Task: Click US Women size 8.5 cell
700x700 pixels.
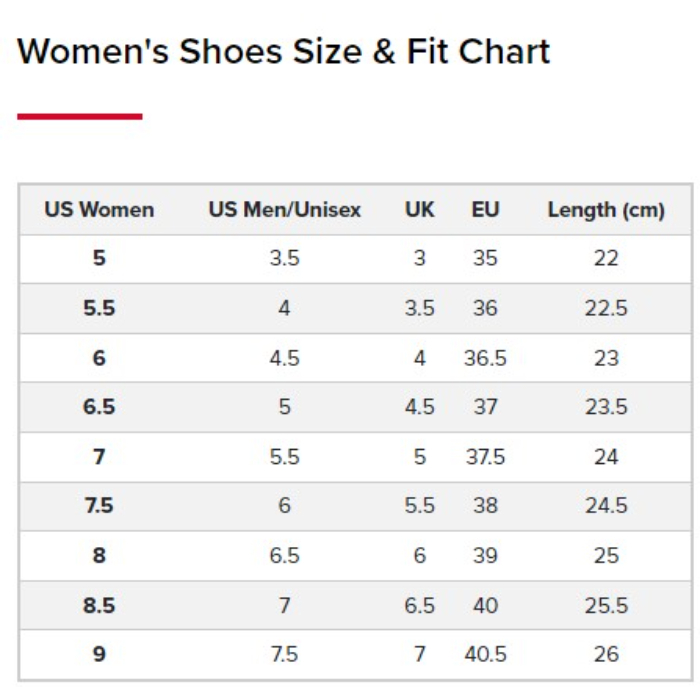Action: [x=99, y=605]
